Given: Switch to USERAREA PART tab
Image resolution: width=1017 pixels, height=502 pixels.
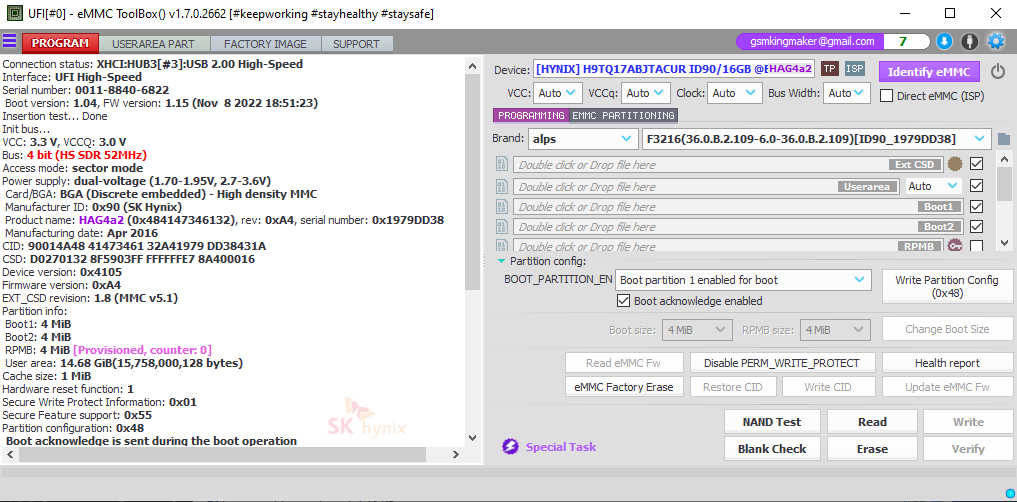Looking at the screenshot, I should click(x=153, y=44).
